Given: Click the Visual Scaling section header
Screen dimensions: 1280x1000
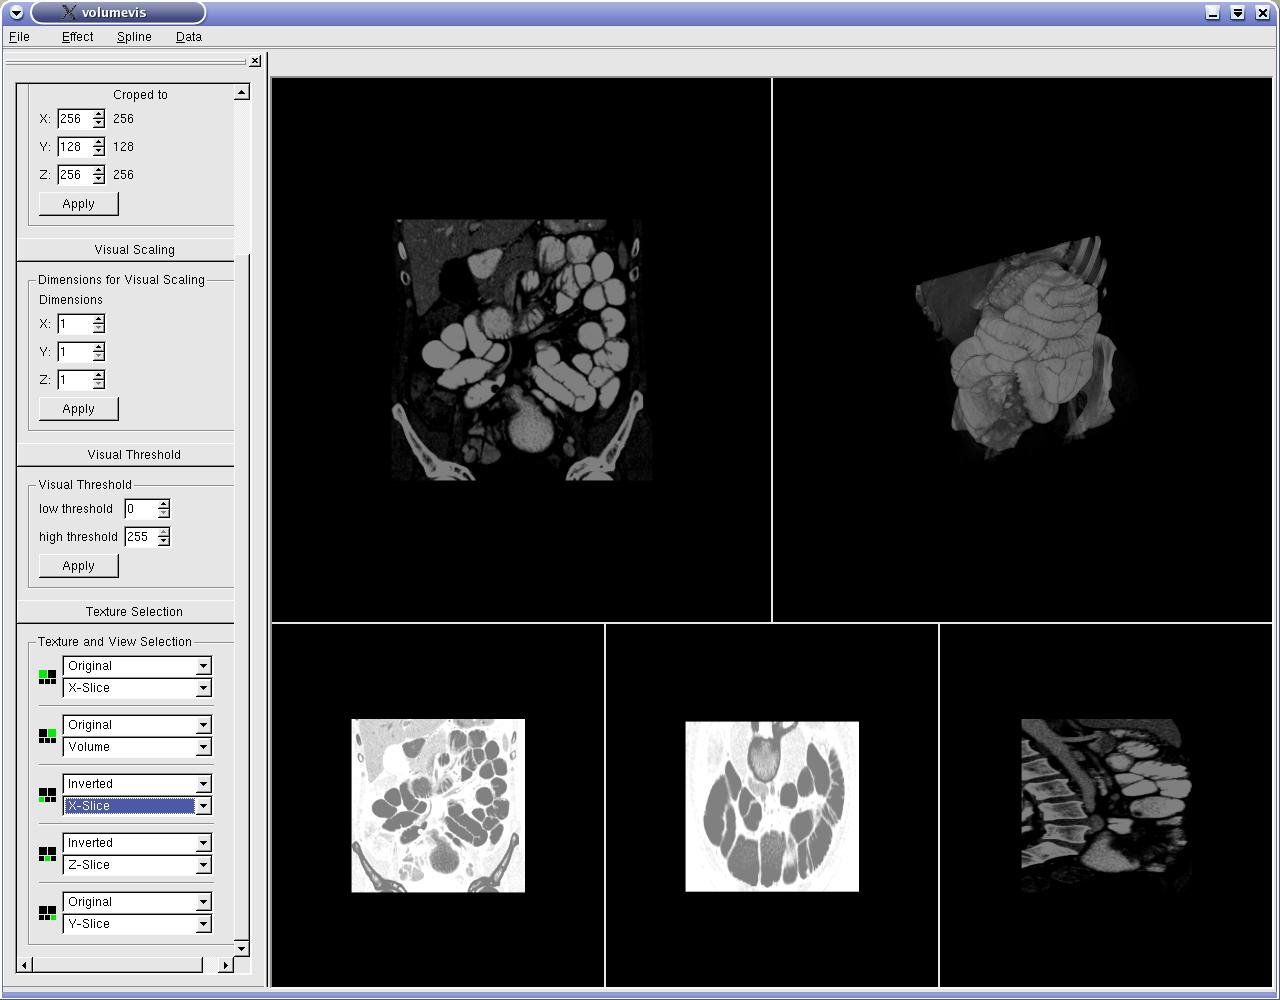Looking at the screenshot, I should point(134,250).
